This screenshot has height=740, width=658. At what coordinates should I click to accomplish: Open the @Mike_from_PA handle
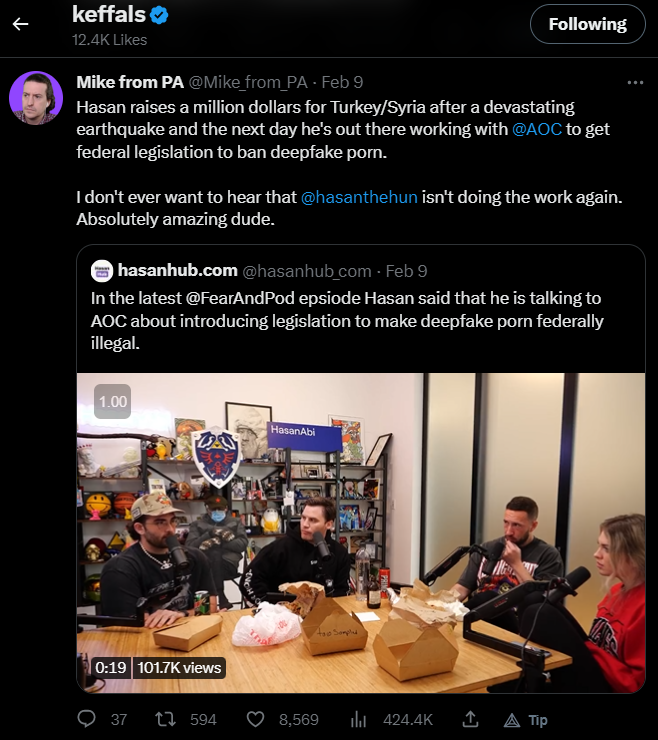248,83
